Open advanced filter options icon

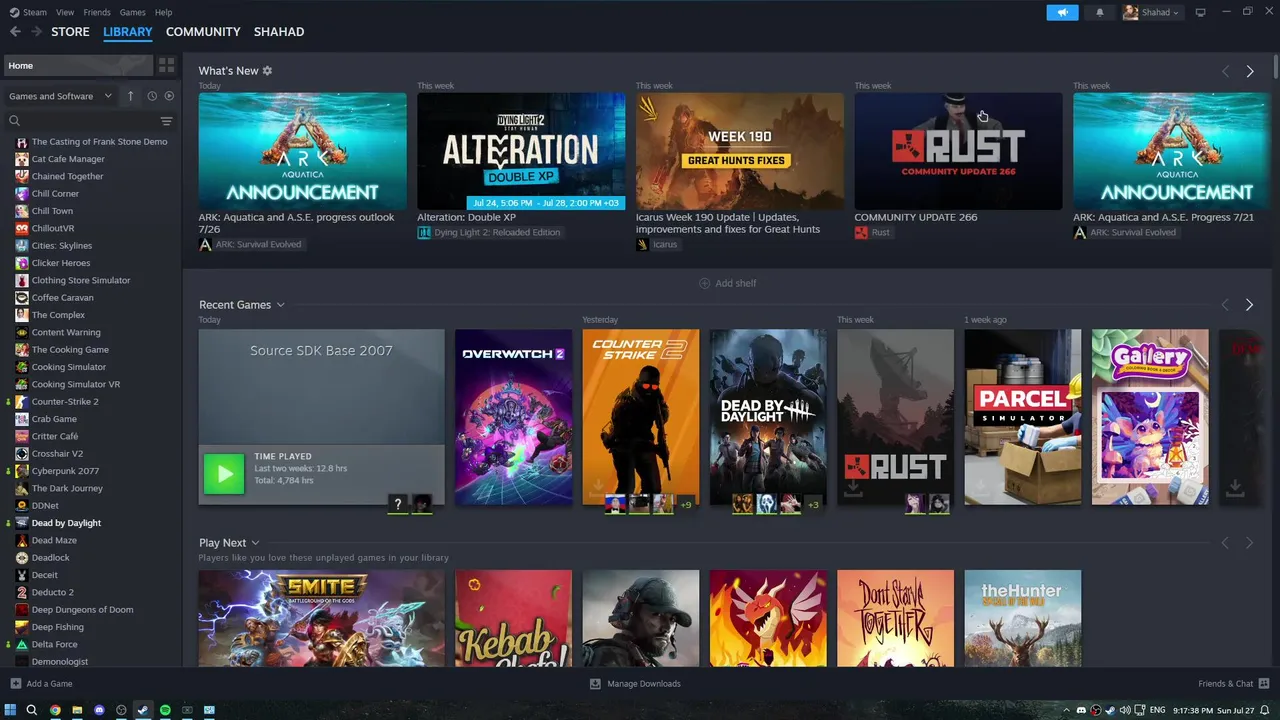[166, 121]
